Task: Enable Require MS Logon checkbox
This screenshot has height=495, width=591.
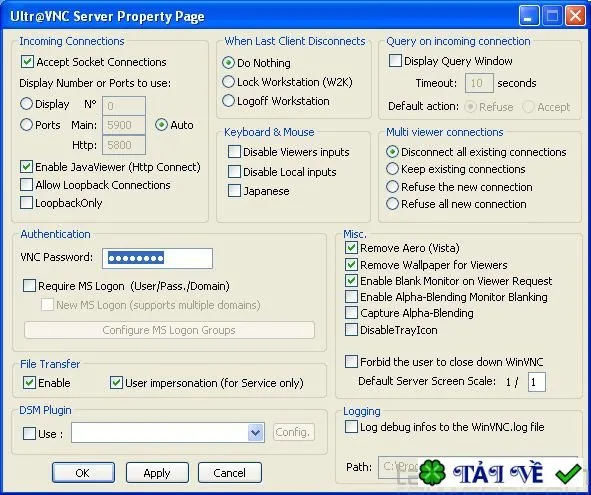Action: [29, 286]
